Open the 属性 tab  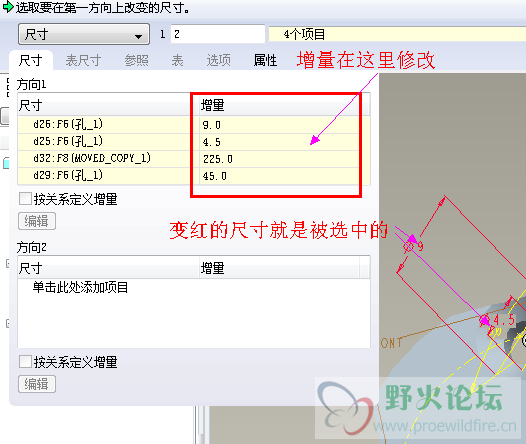[265, 61]
